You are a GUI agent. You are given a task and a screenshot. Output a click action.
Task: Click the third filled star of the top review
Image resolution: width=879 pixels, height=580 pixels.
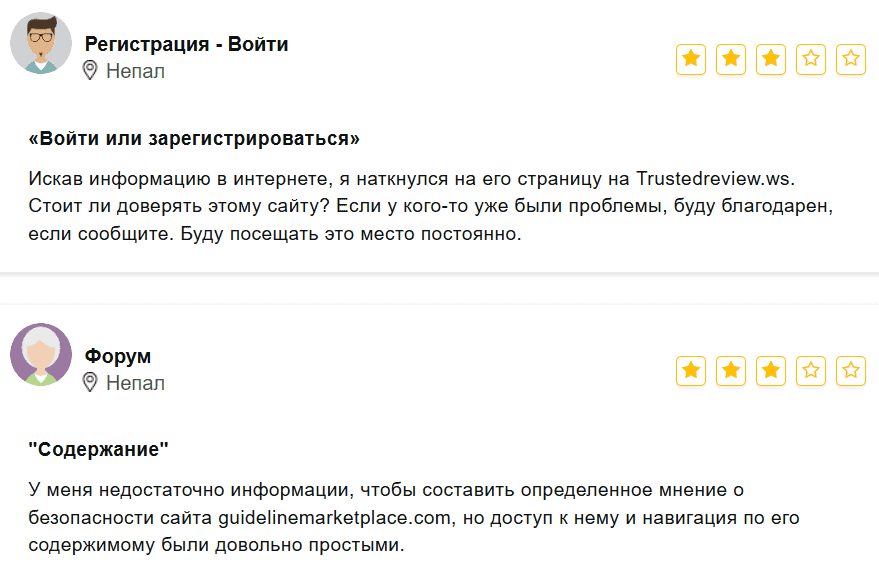pyautogui.click(x=770, y=59)
